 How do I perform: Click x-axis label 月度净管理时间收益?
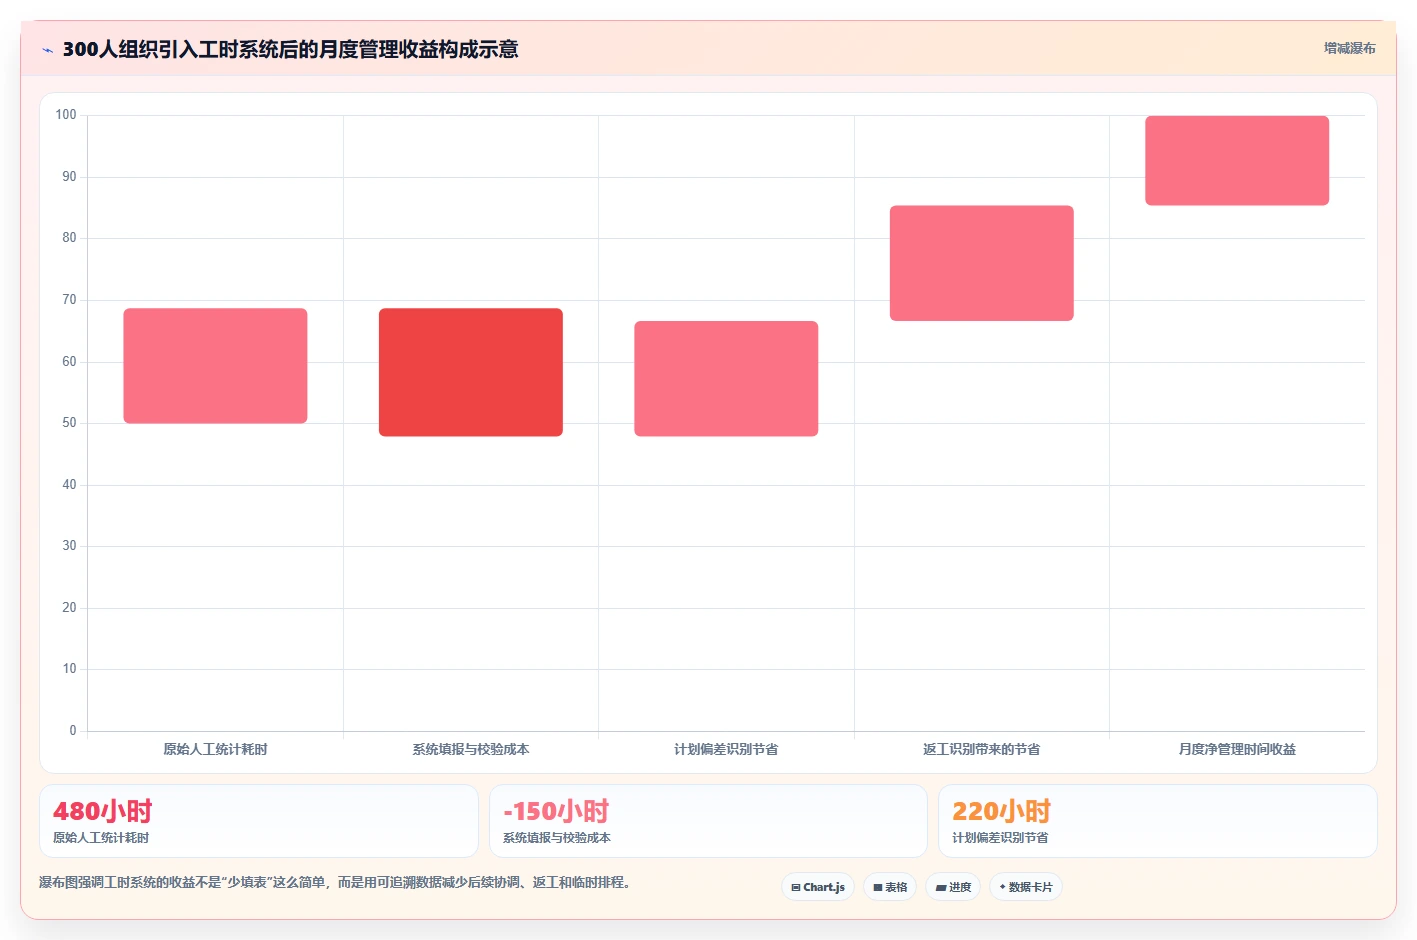click(1237, 749)
